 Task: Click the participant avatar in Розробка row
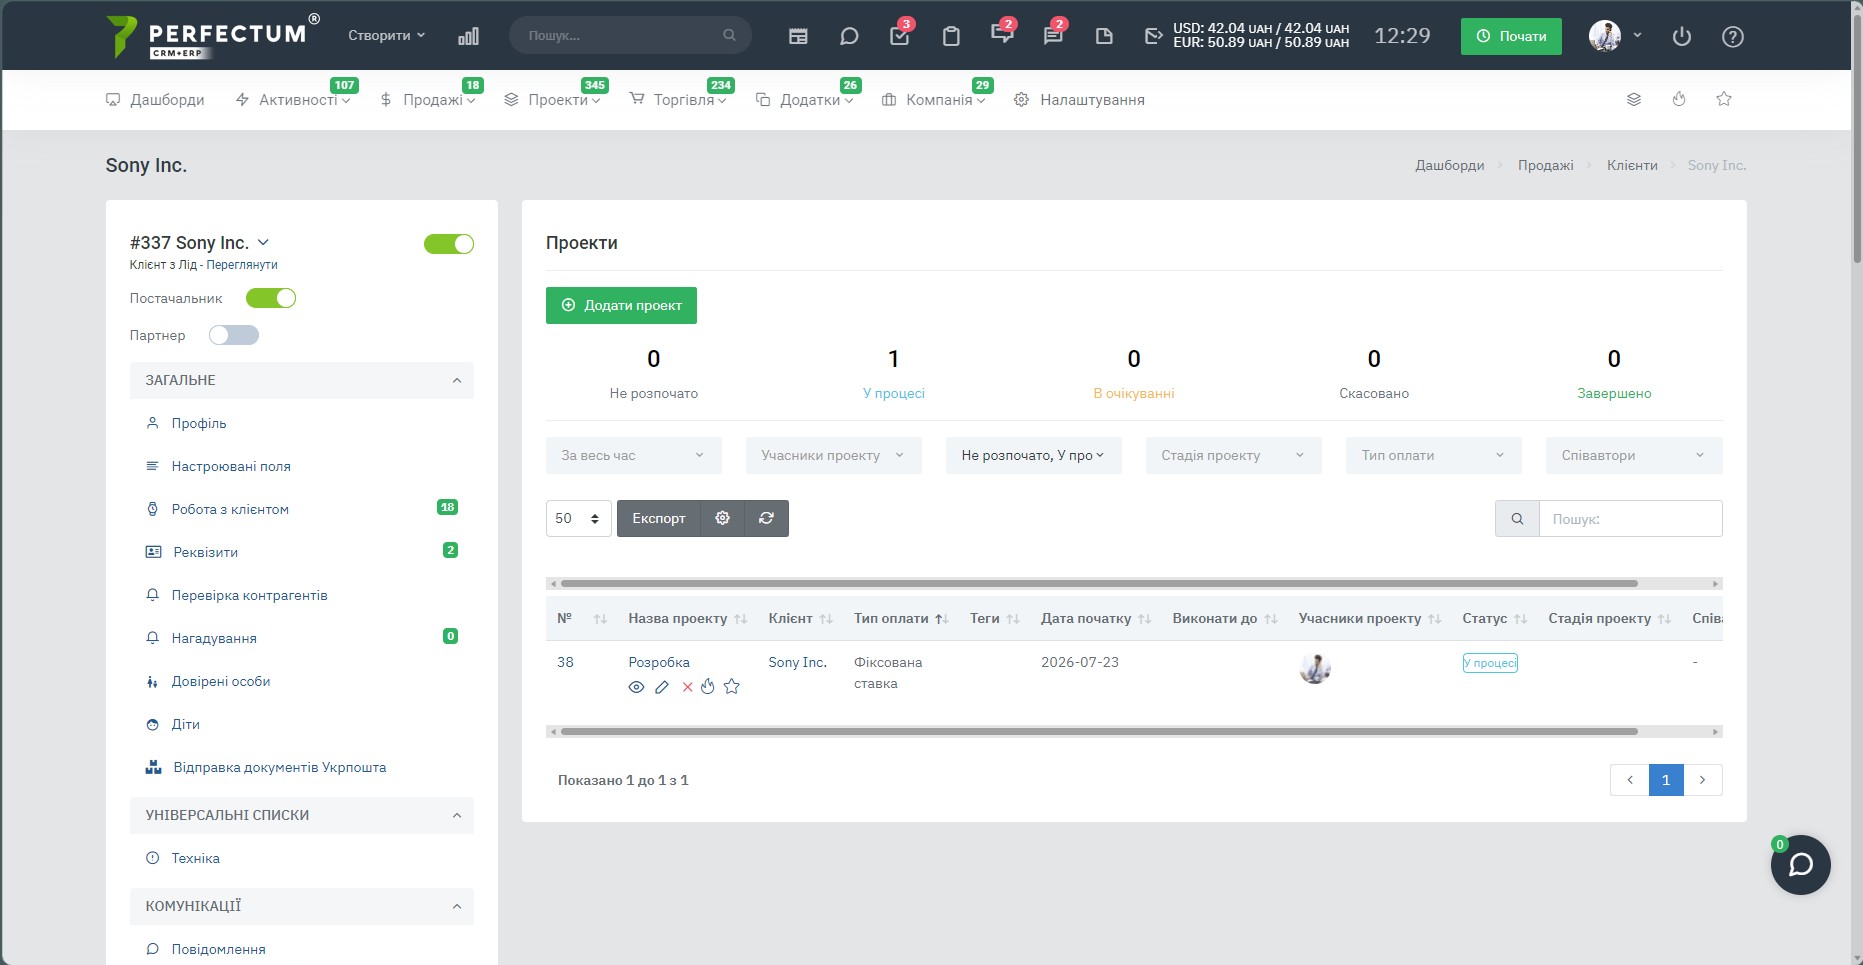(x=1315, y=668)
